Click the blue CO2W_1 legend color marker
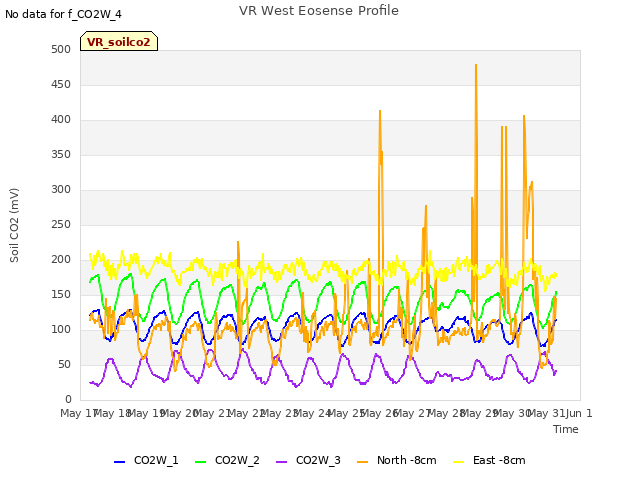 [x=119, y=462]
